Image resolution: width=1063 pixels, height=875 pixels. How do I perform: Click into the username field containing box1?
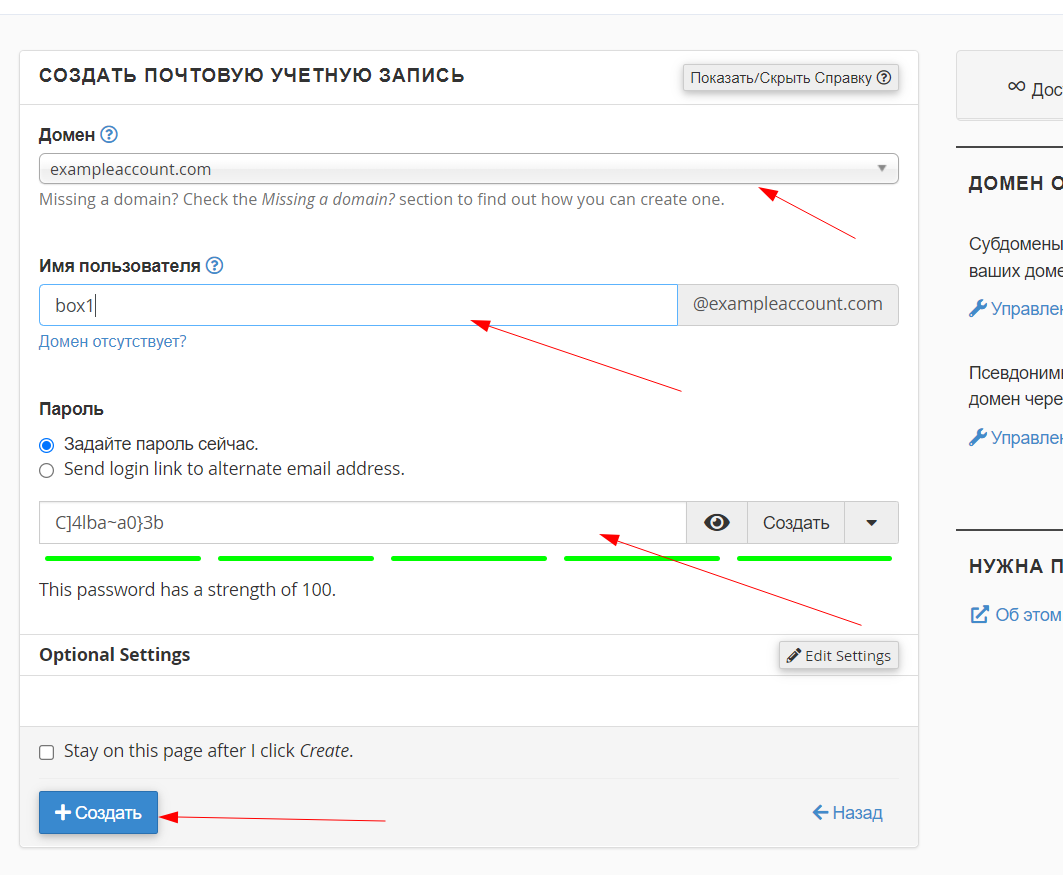click(x=358, y=305)
